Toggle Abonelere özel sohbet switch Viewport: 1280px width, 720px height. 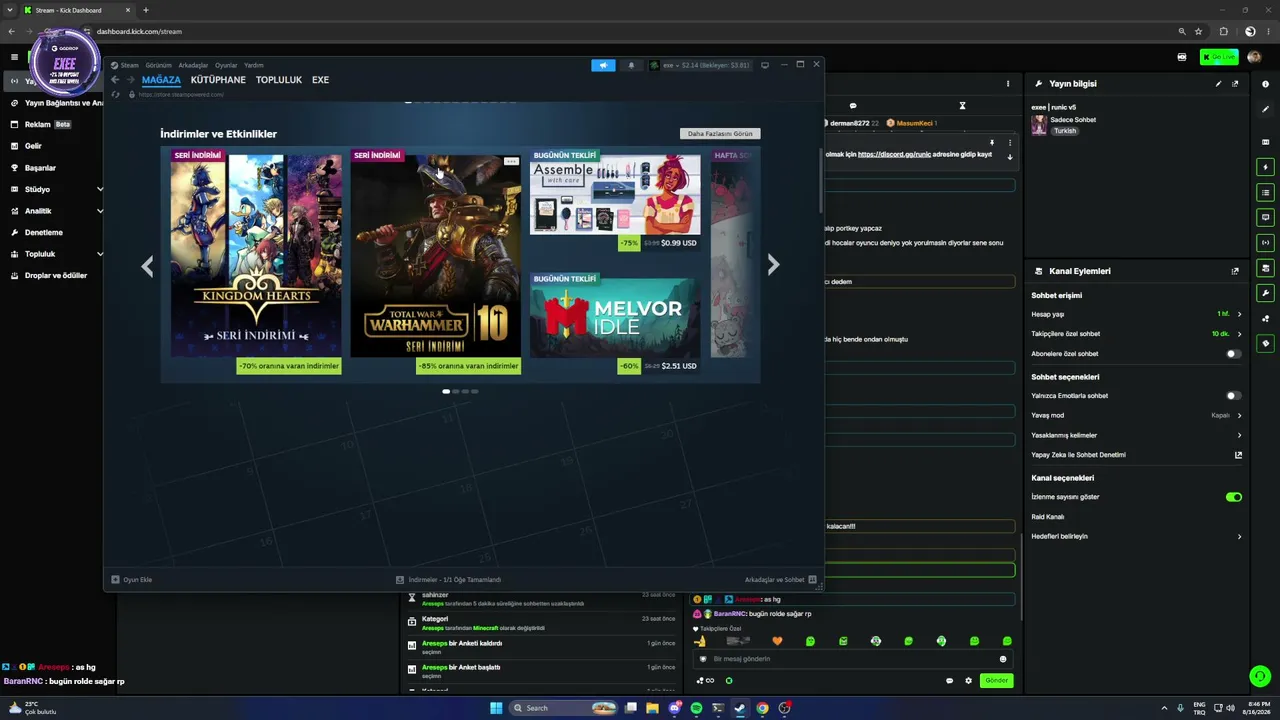[1233, 354]
